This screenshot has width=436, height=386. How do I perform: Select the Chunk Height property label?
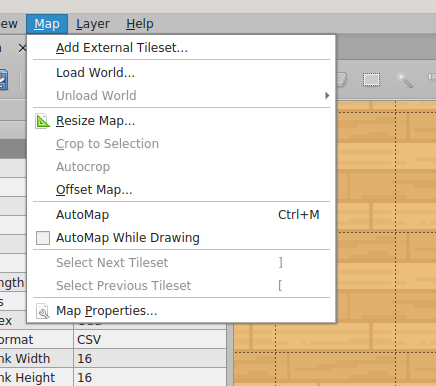click(x=27, y=378)
